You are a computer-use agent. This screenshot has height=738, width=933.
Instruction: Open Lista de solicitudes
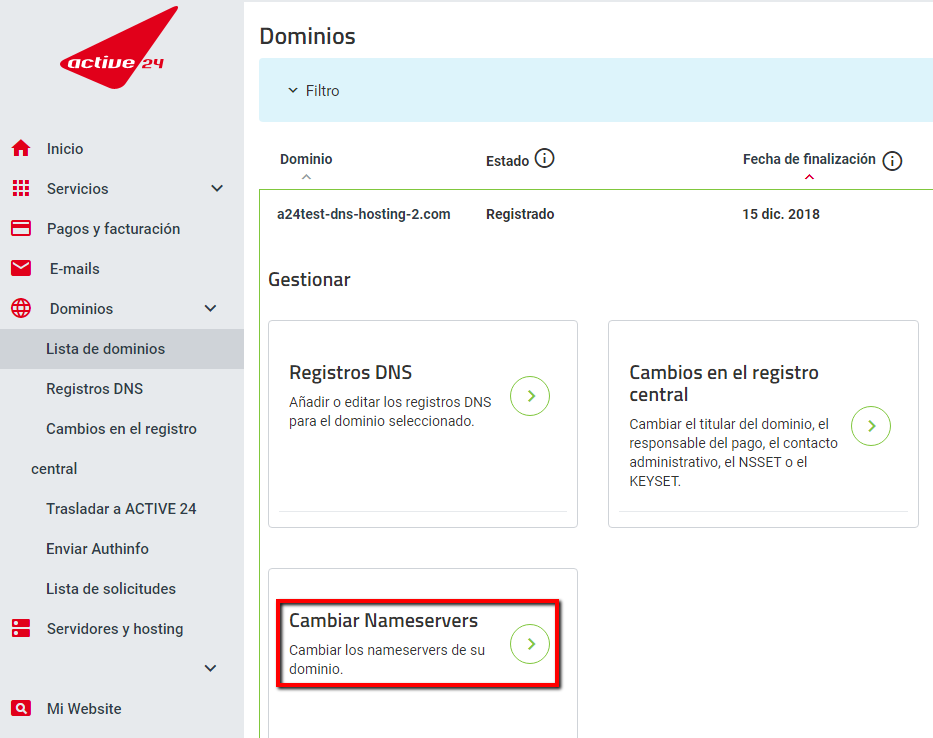pyautogui.click(x=111, y=588)
